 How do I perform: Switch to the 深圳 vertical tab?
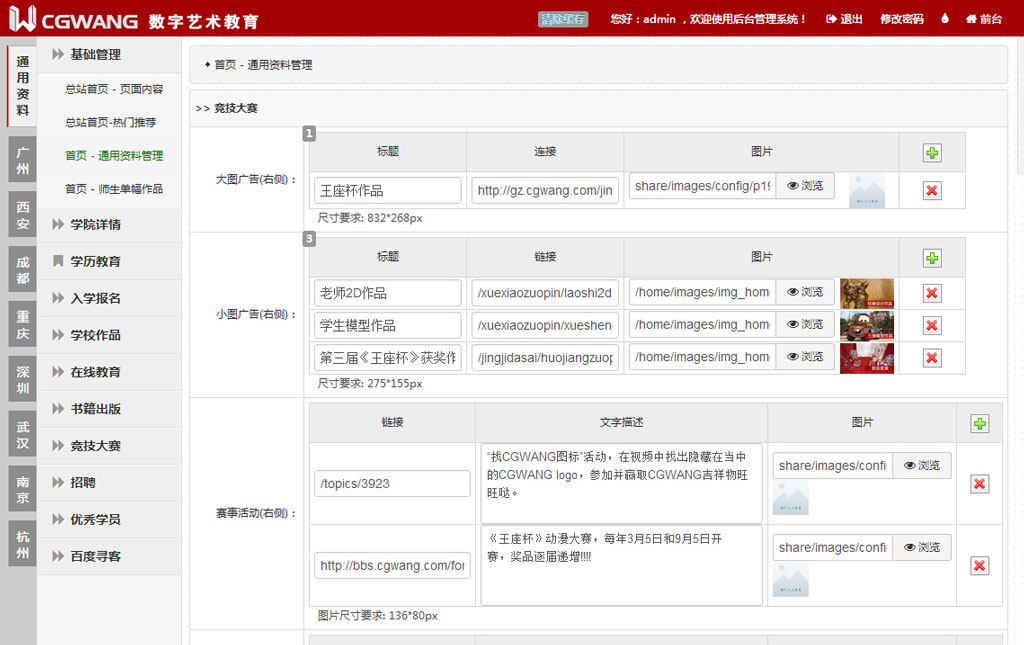pyautogui.click(x=22, y=380)
